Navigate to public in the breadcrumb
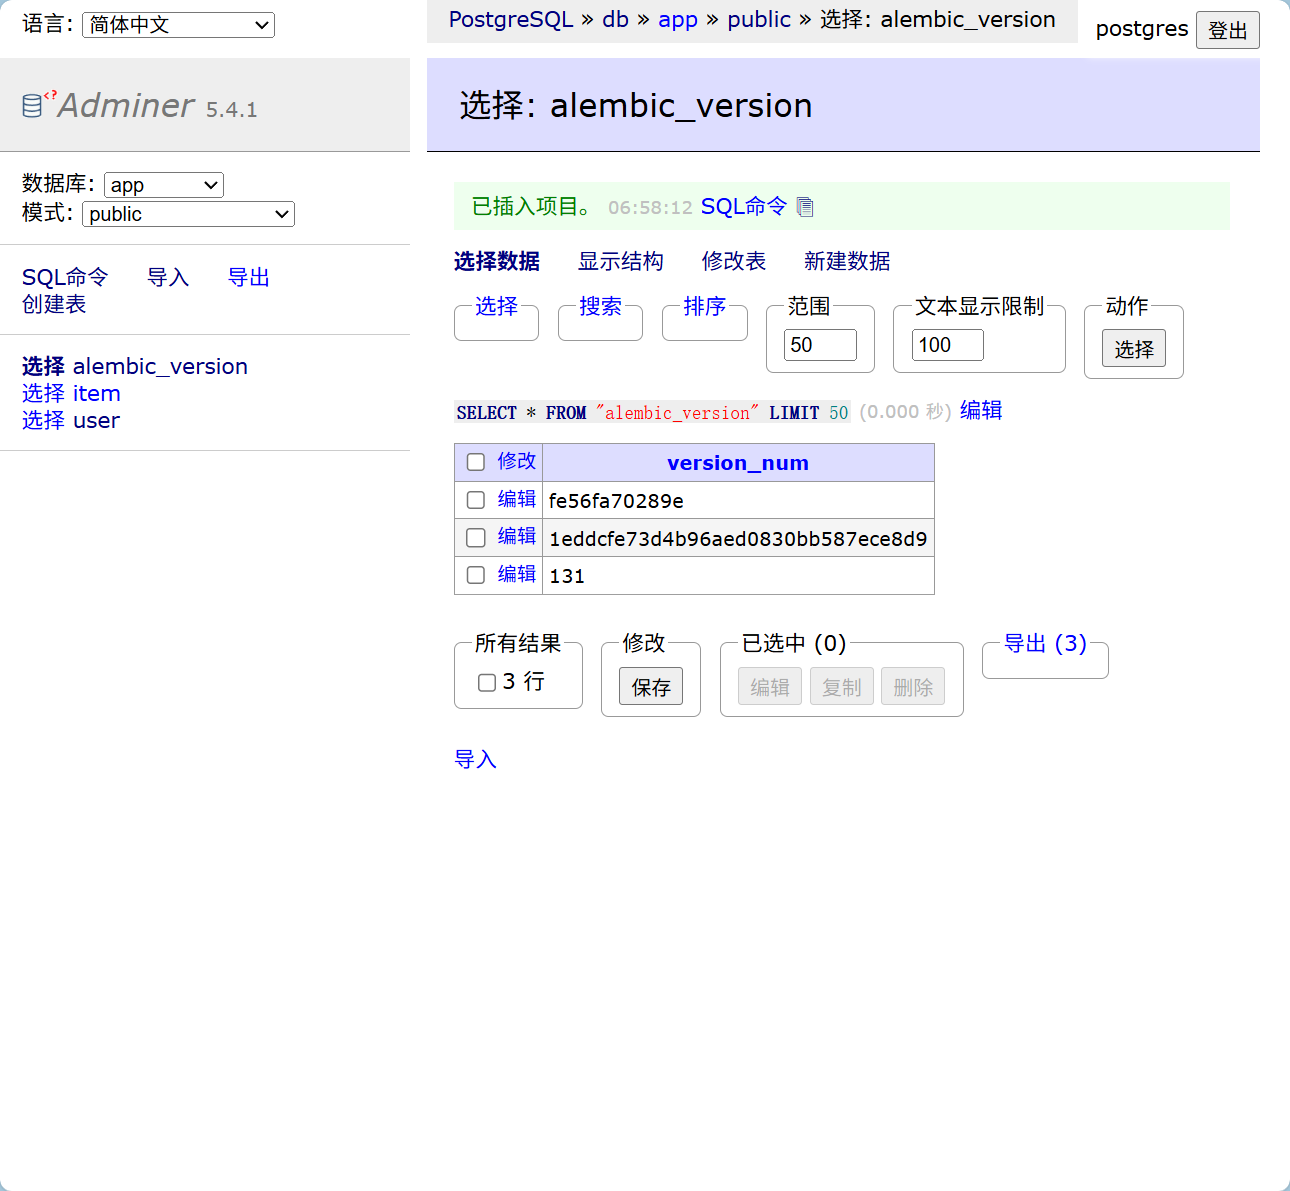 tap(759, 19)
